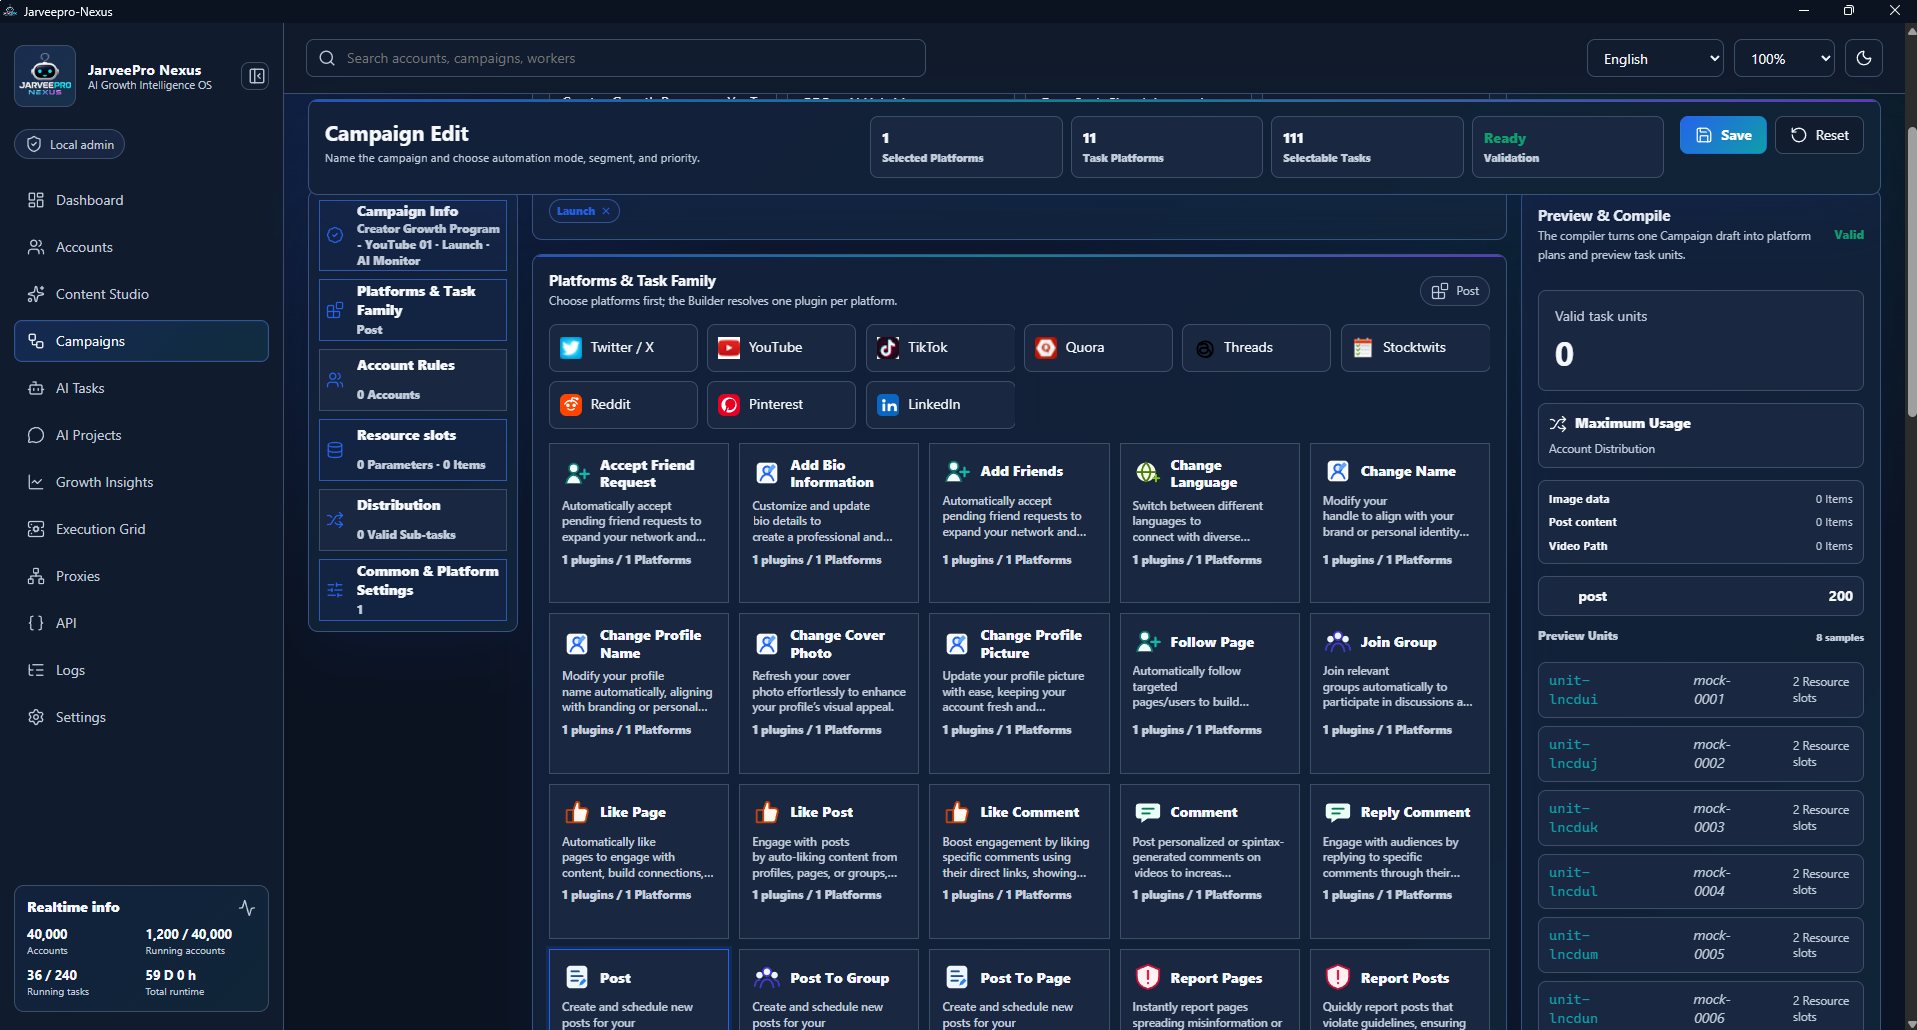Screen dimensions: 1917x1030
Task: Remove the Launch tag
Action: 606,211
